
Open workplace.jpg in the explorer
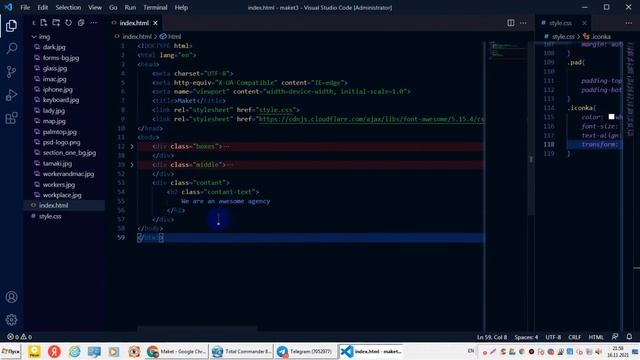coord(62,195)
